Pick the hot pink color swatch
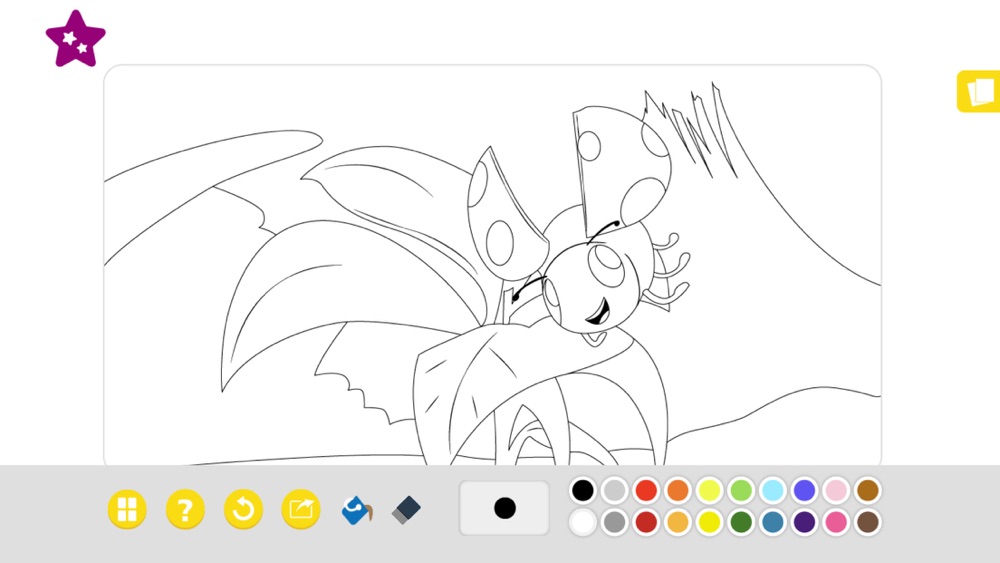The height and width of the screenshot is (563, 1000). coord(836,522)
